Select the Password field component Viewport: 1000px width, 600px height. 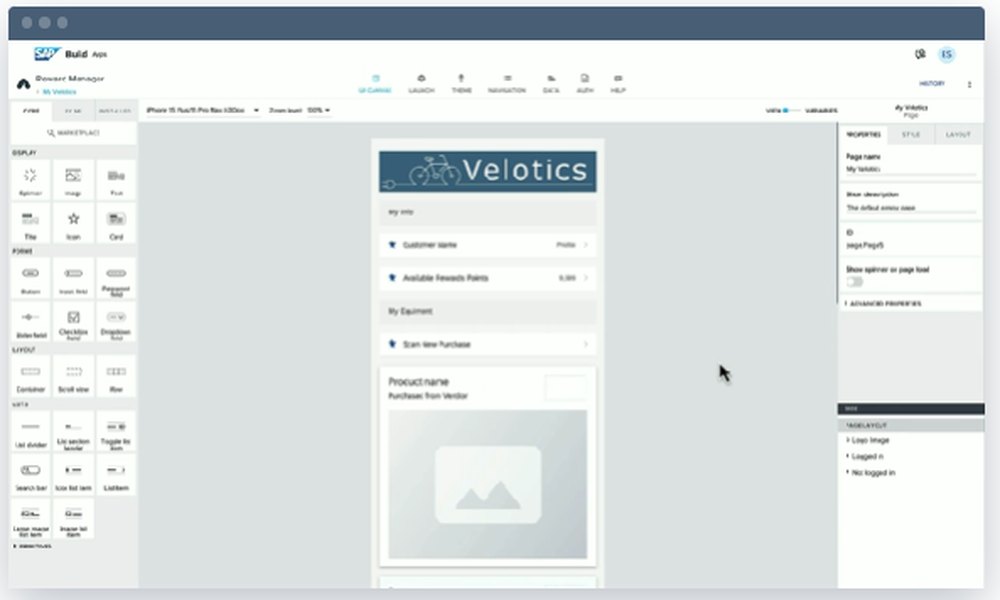[116, 279]
